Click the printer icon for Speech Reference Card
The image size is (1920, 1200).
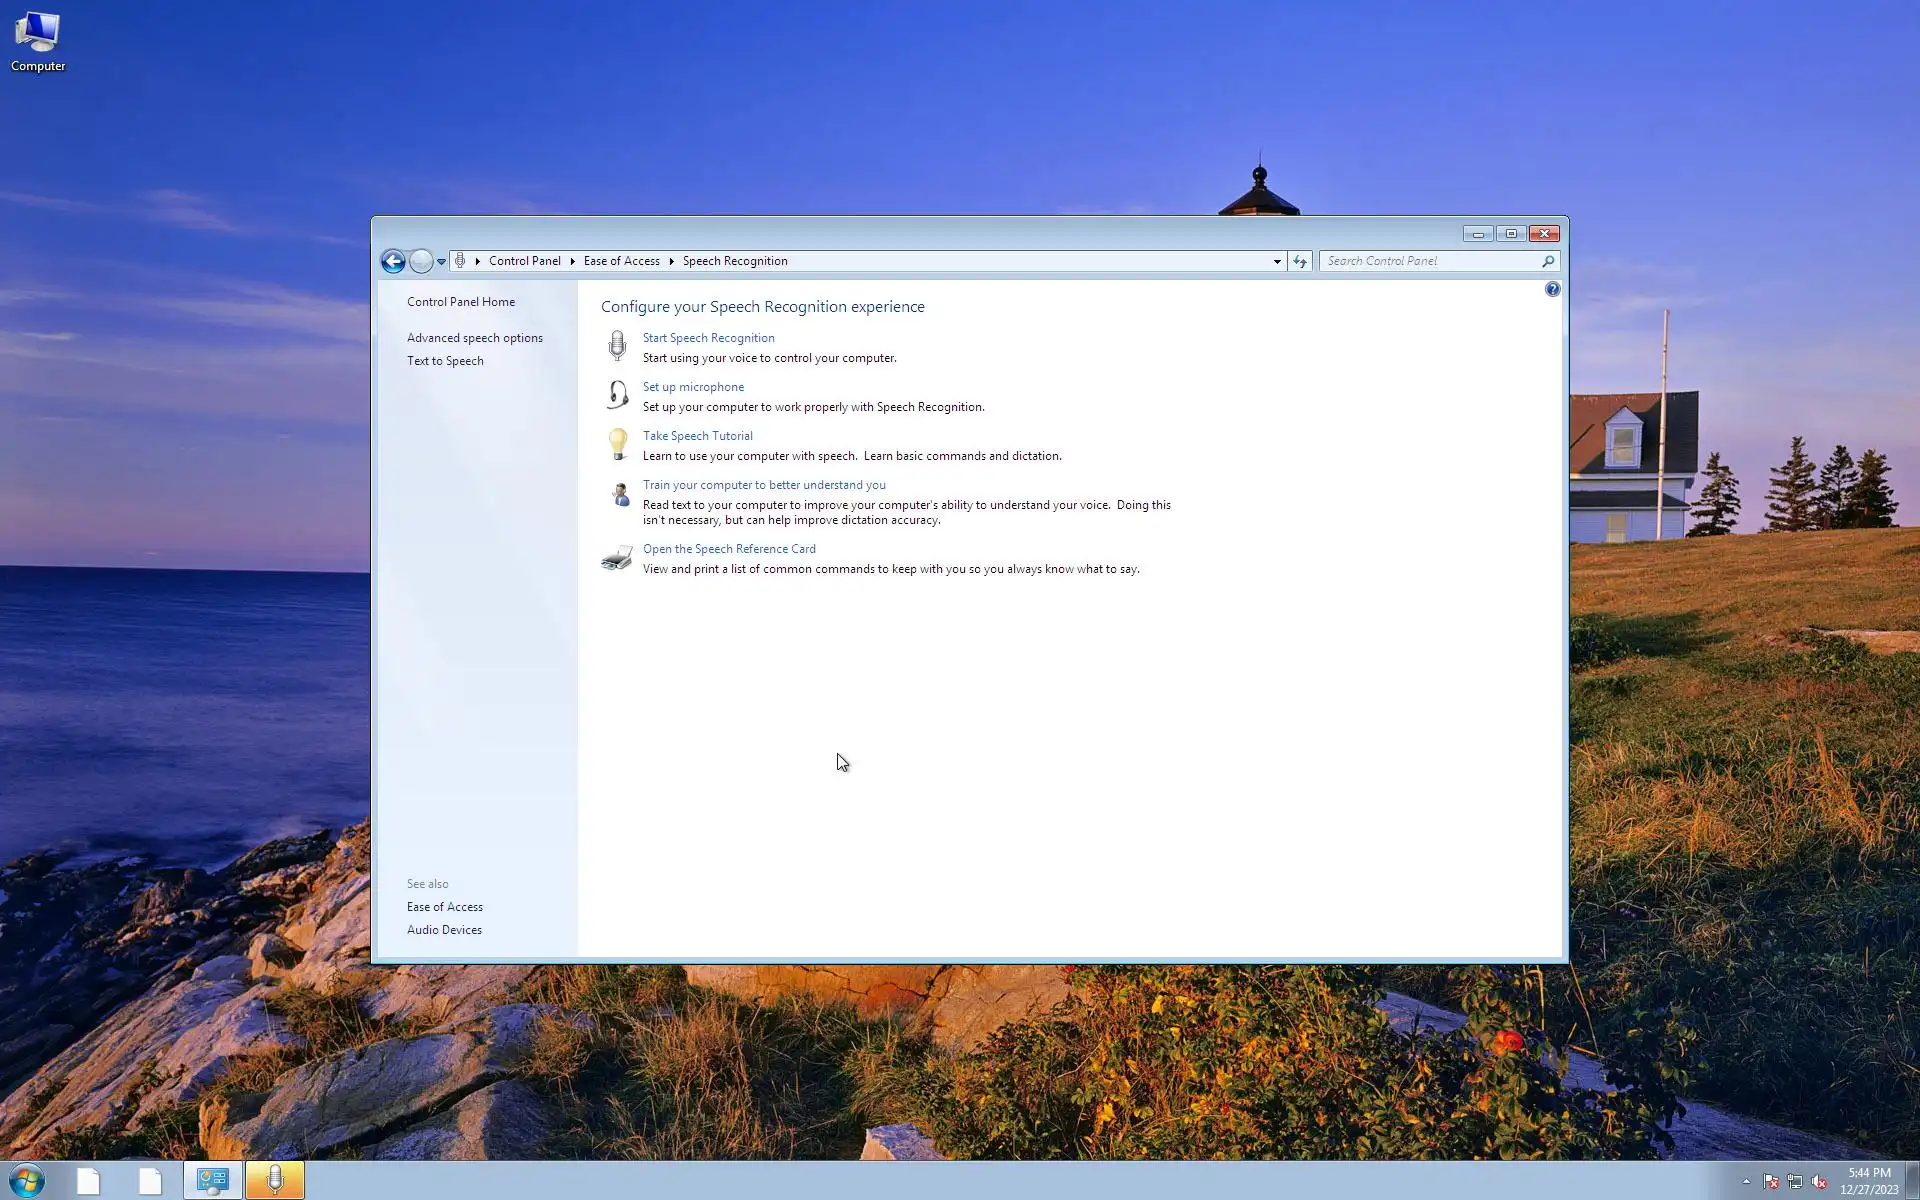pyautogui.click(x=617, y=558)
